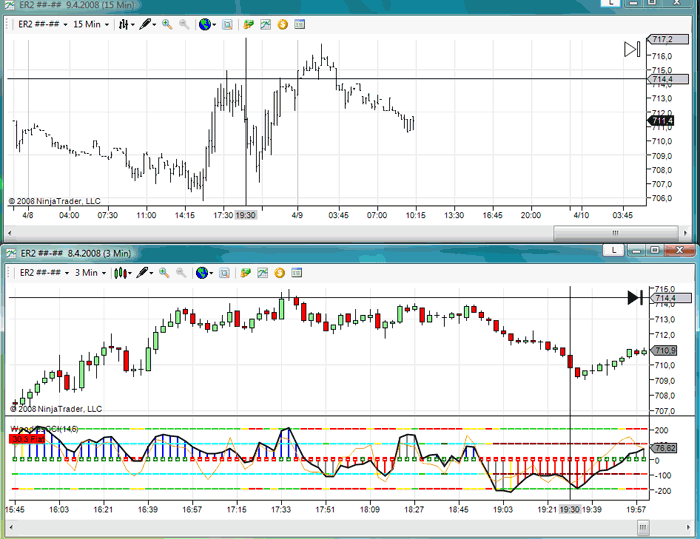
Task: Click the 714,4 price marker in top chart
Action: pos(662,78)
